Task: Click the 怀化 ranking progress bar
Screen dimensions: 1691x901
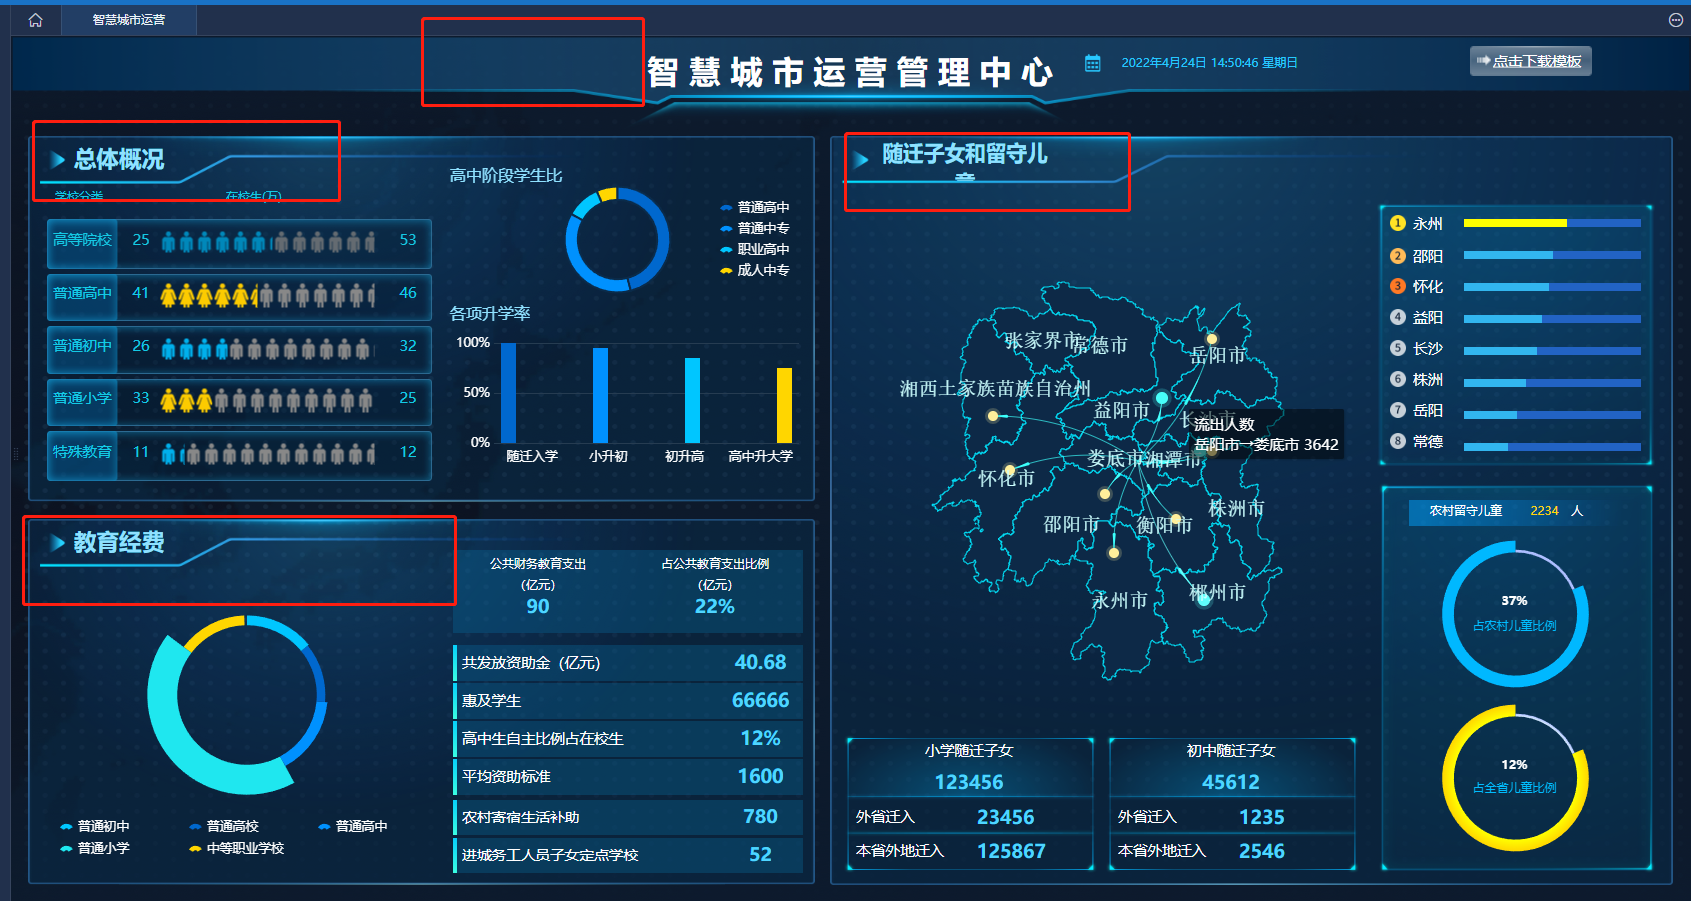Action: point(1552,287)
